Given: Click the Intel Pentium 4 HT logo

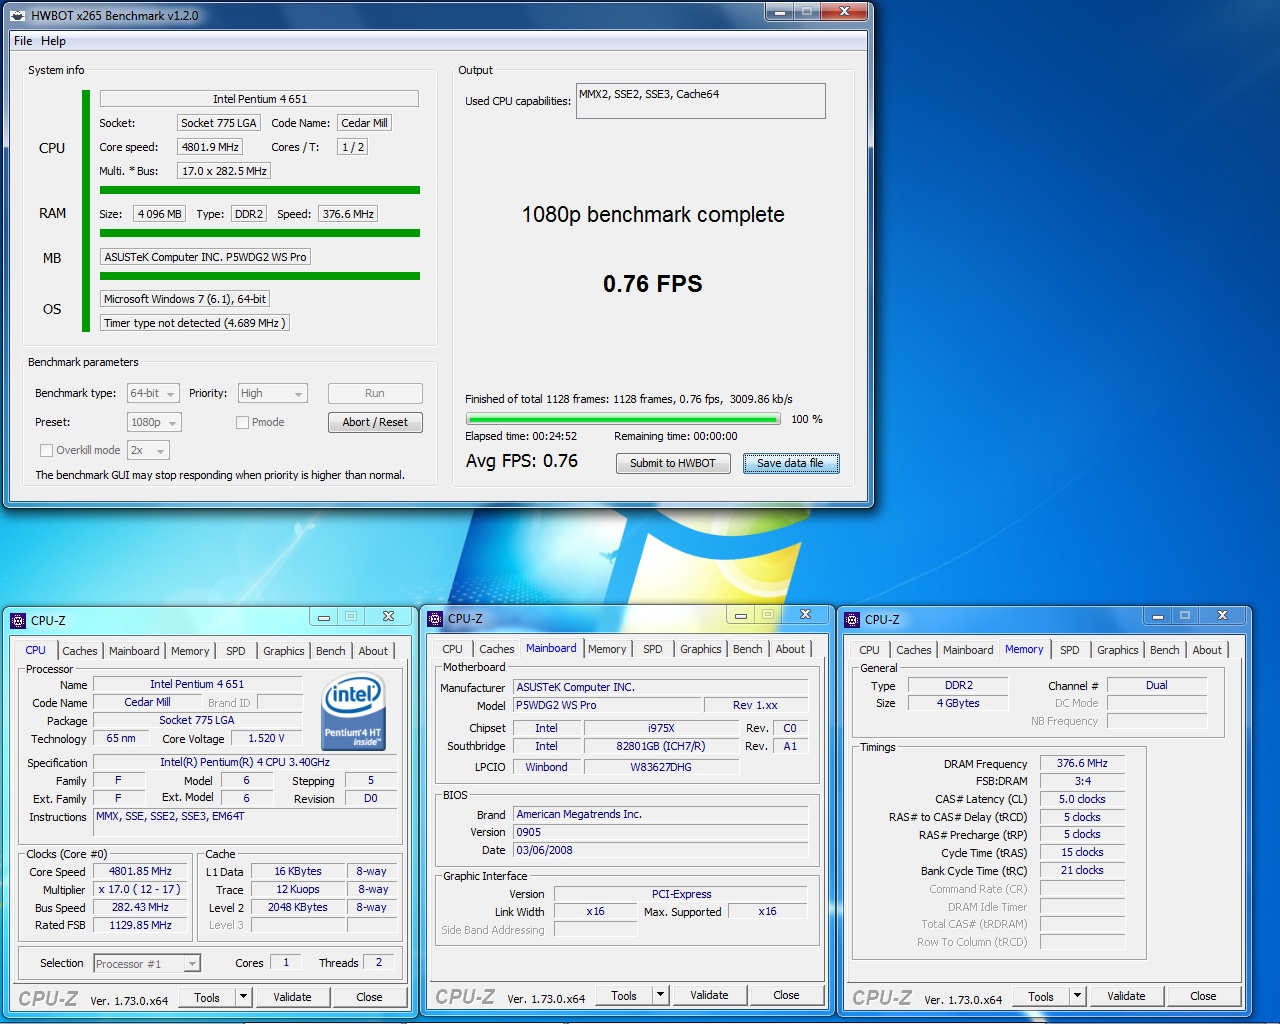Looking at the screenshot, I should coord(353,713).
